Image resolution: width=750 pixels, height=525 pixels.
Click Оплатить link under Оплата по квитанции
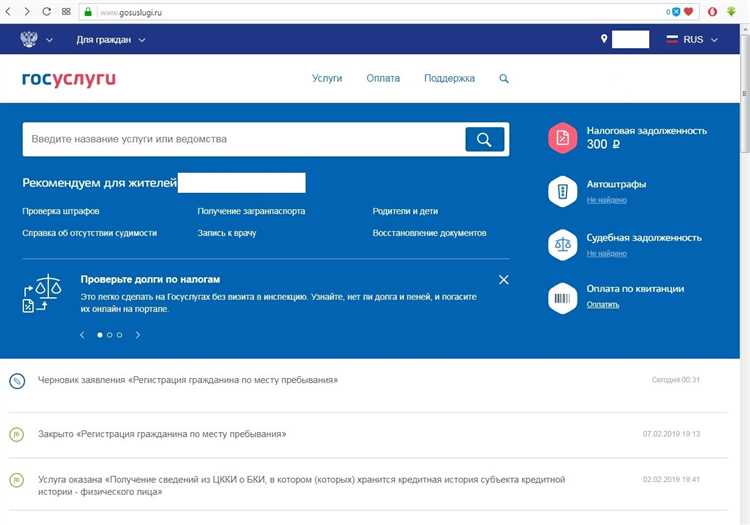(x=603, y=305)
